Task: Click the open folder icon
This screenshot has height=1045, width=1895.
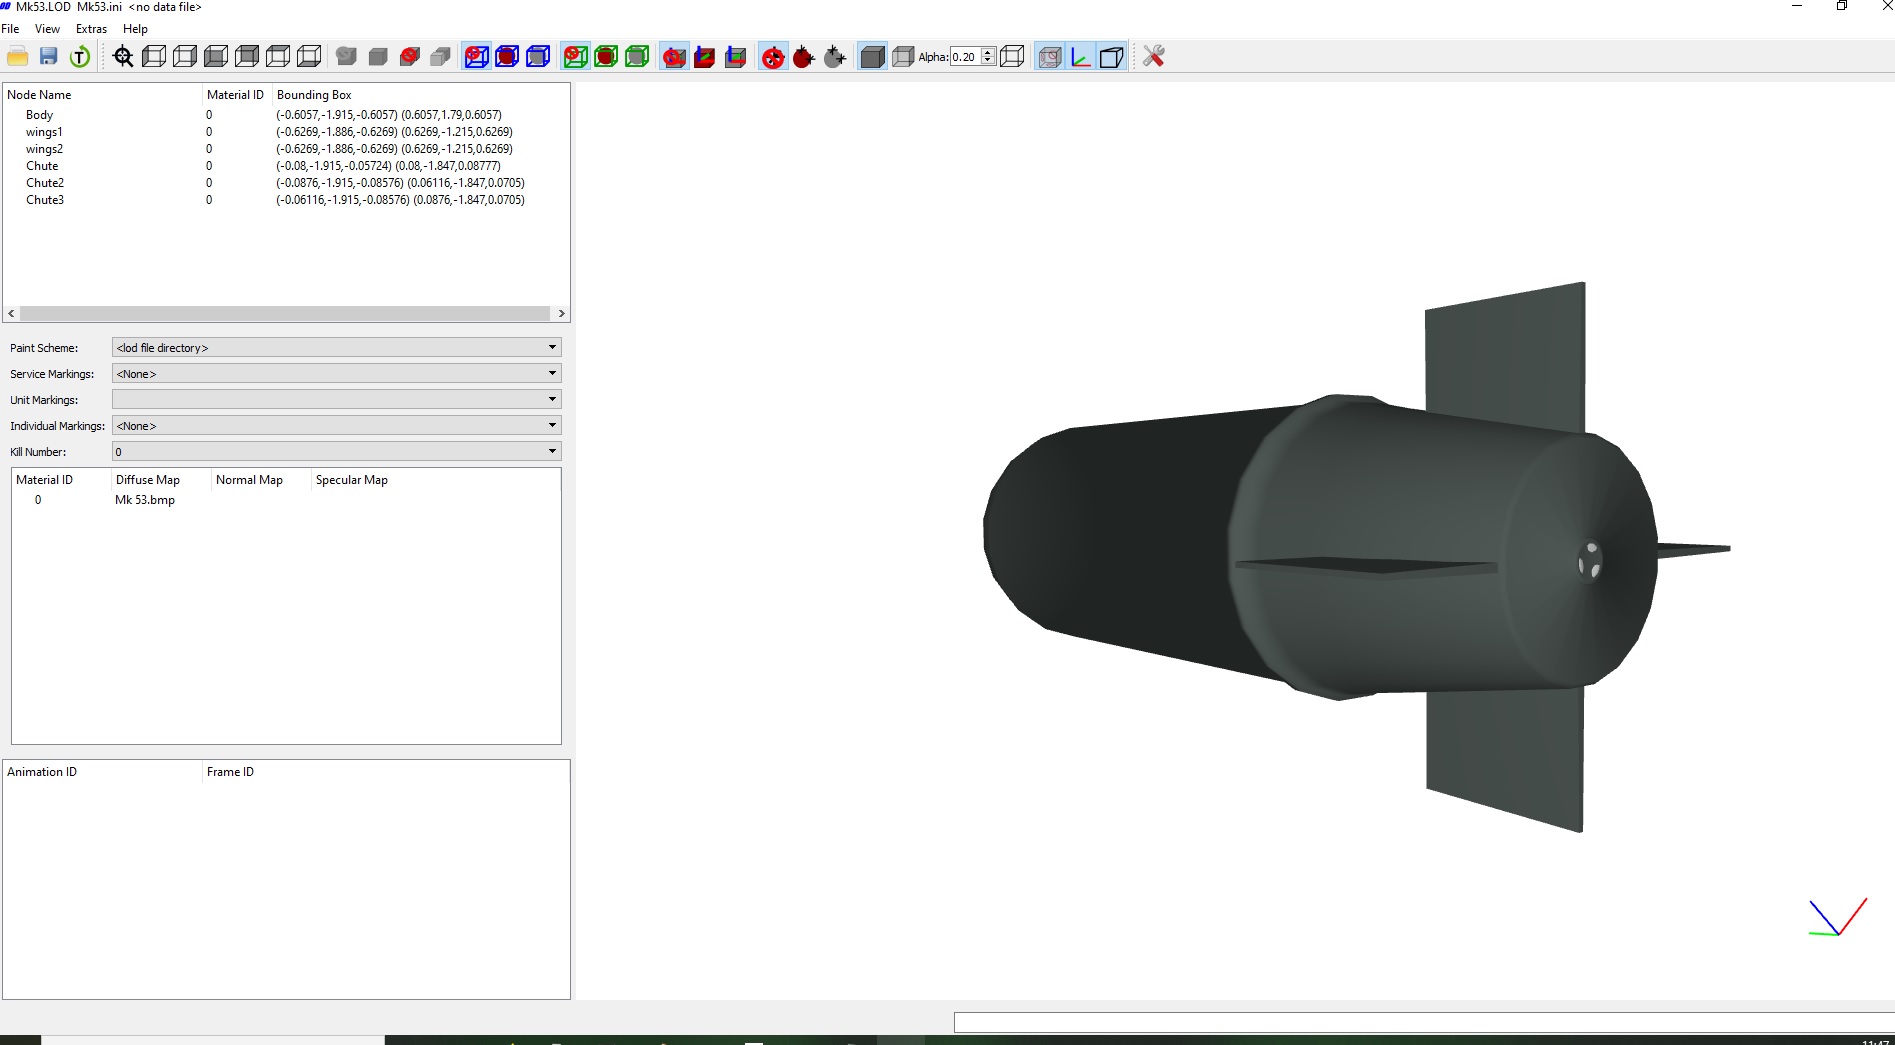Action: pos(17,57)
